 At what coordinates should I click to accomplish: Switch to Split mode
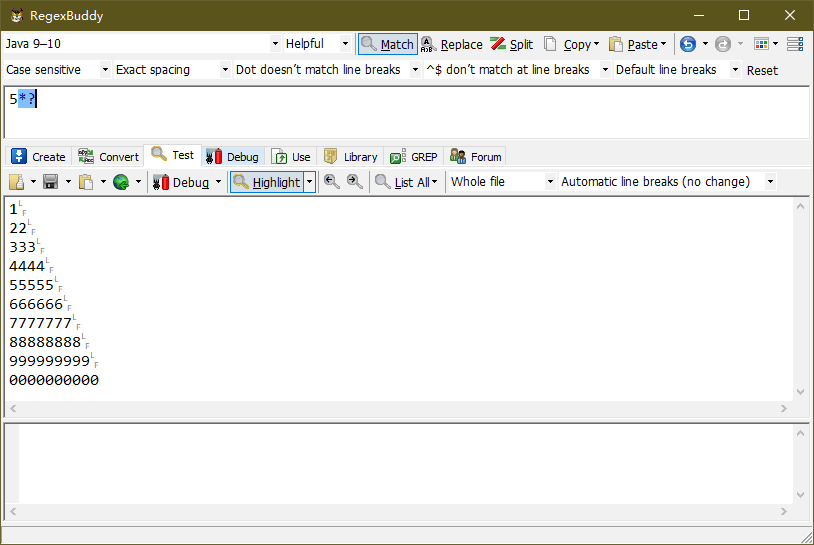512,45
